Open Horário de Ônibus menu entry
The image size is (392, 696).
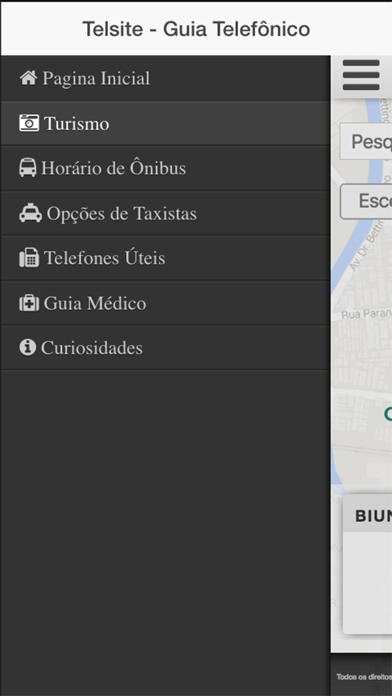coord(165,168)
